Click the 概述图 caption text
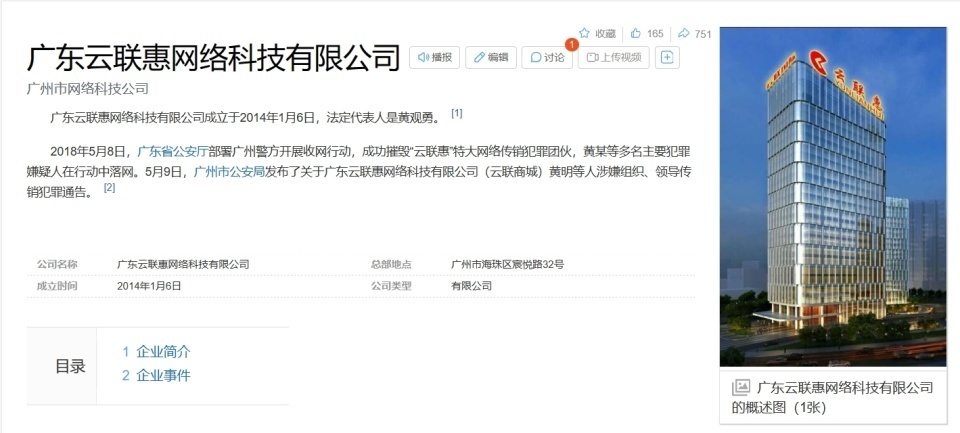960x433 pixels. click(832, 397)
